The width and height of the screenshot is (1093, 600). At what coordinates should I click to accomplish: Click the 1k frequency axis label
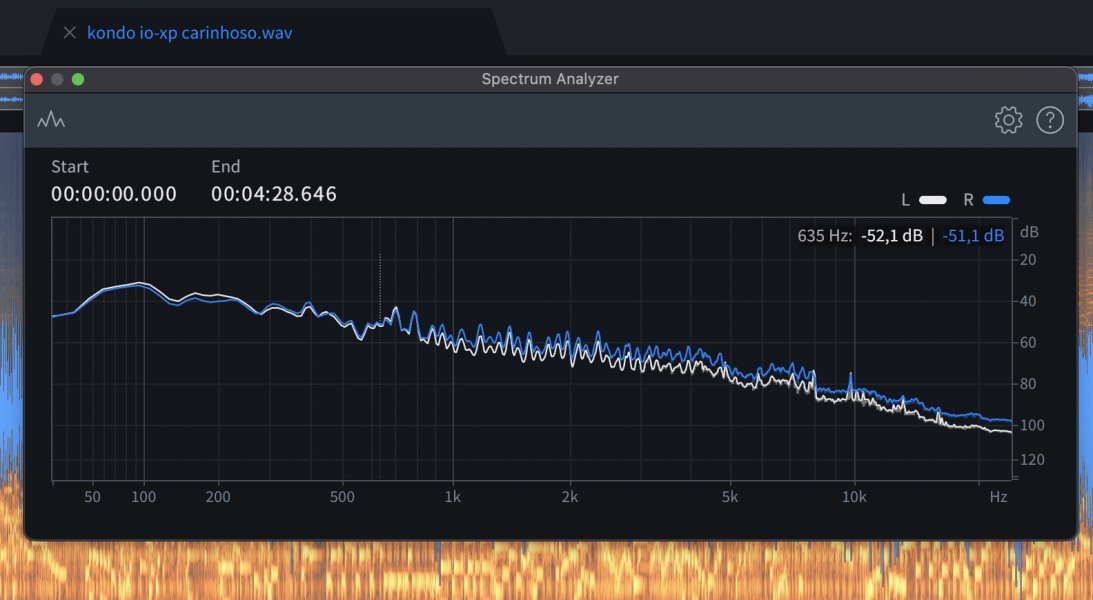pyautogui.click(x=452, y=497)
